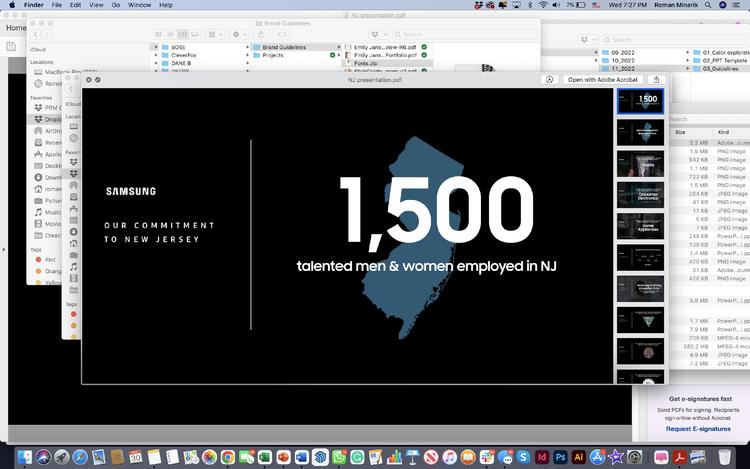Open the Window menu
750x469 pixels.
[x=139, y=5]
